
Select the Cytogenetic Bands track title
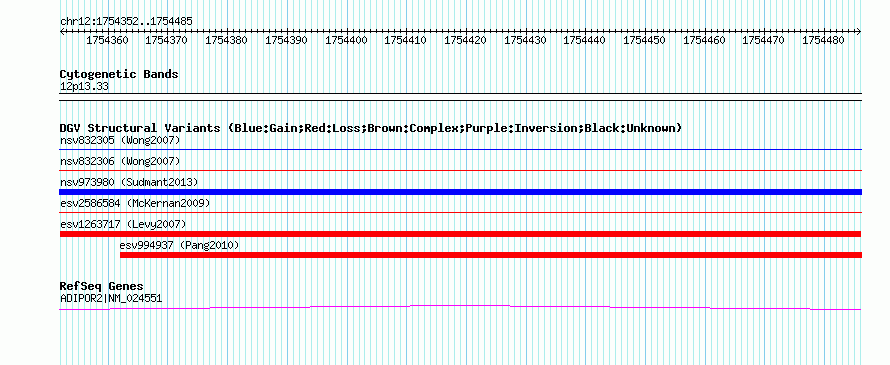point(119,74)
